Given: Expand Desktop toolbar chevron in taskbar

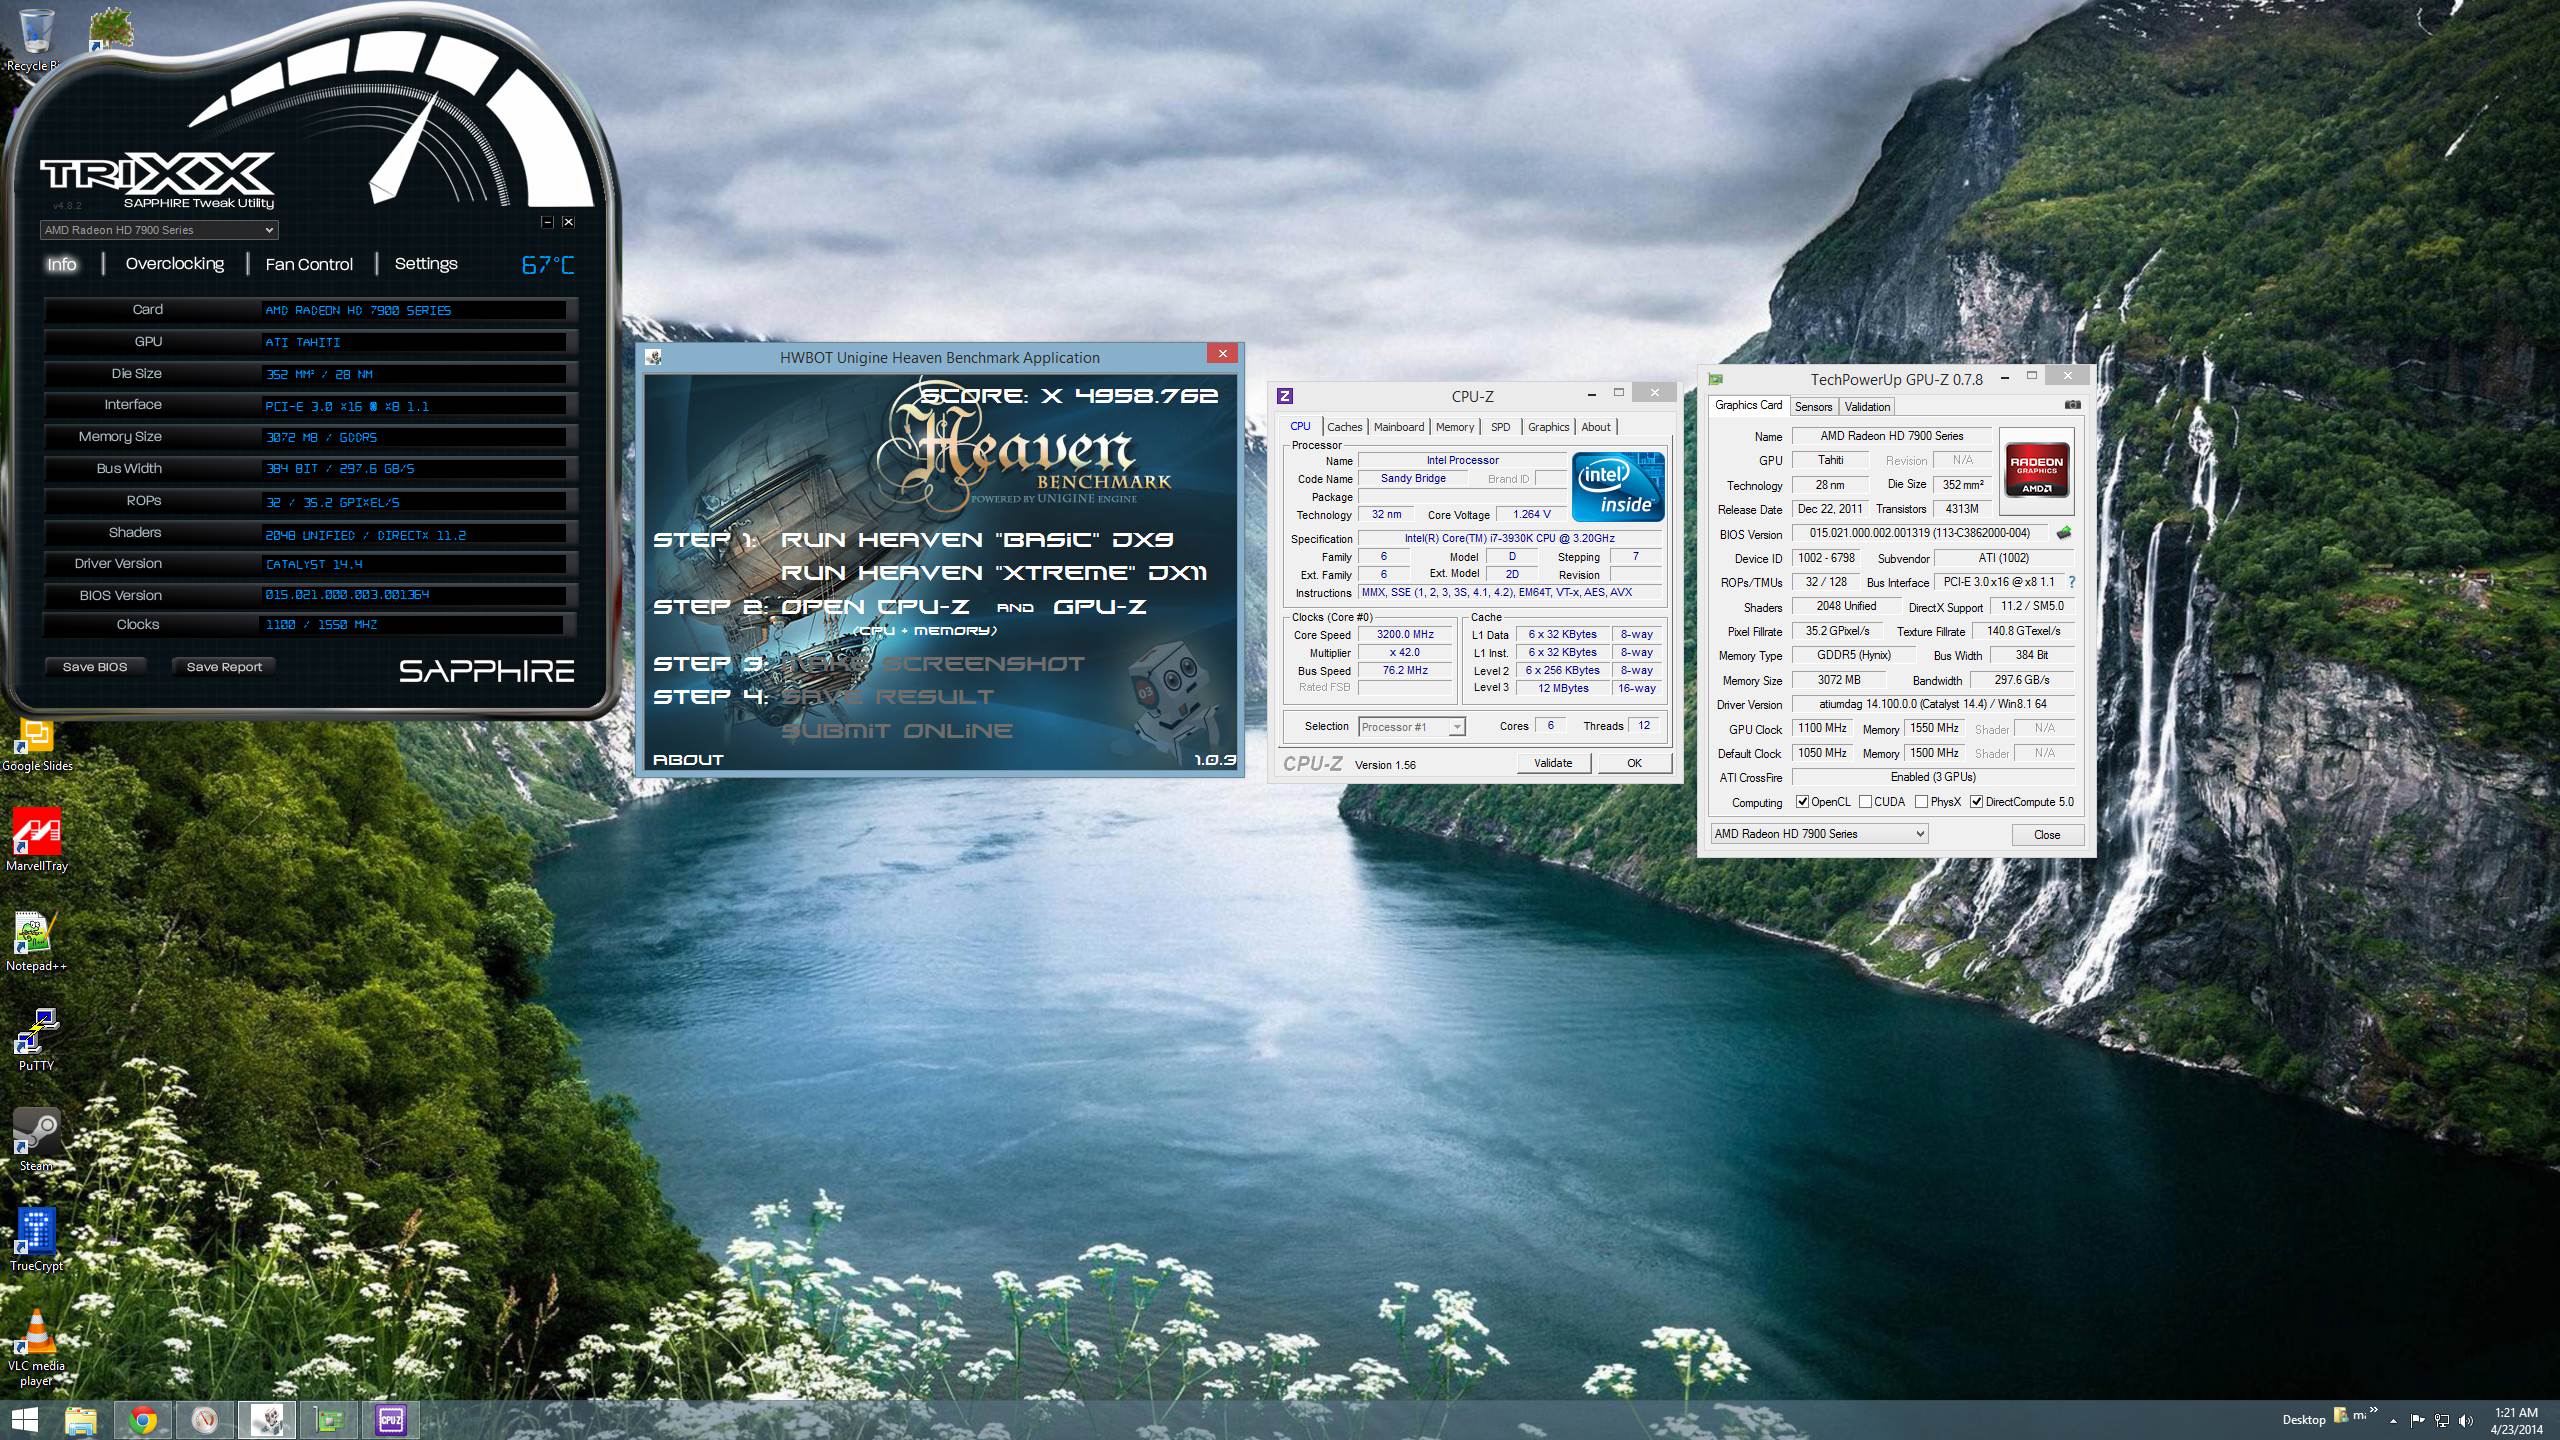Looking at the screenshot, I should (2372, 1409).
